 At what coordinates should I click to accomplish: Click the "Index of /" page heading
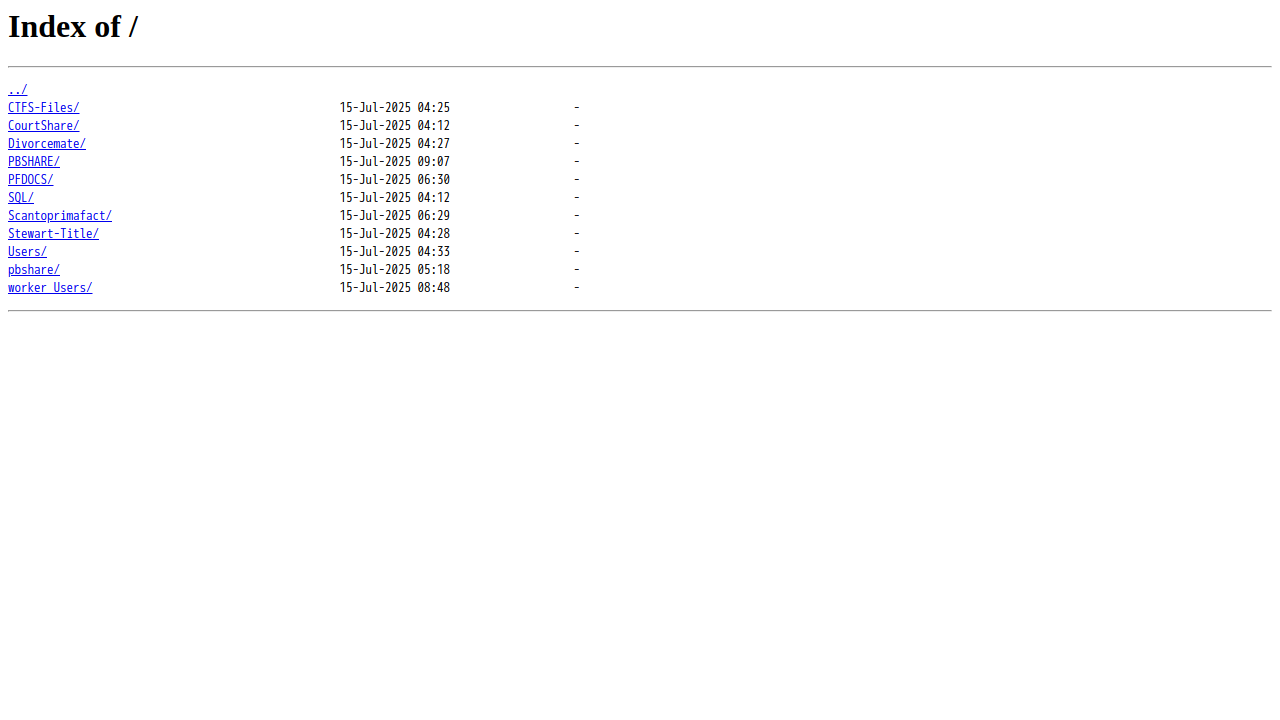click(x=73, y=27)
